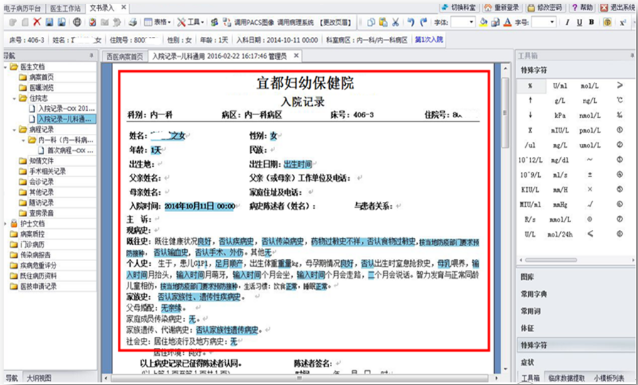Image resolution: width=638 pixels, height=385 pixels.
Task: Click the superscript x² icon
Action: [623, 23]
